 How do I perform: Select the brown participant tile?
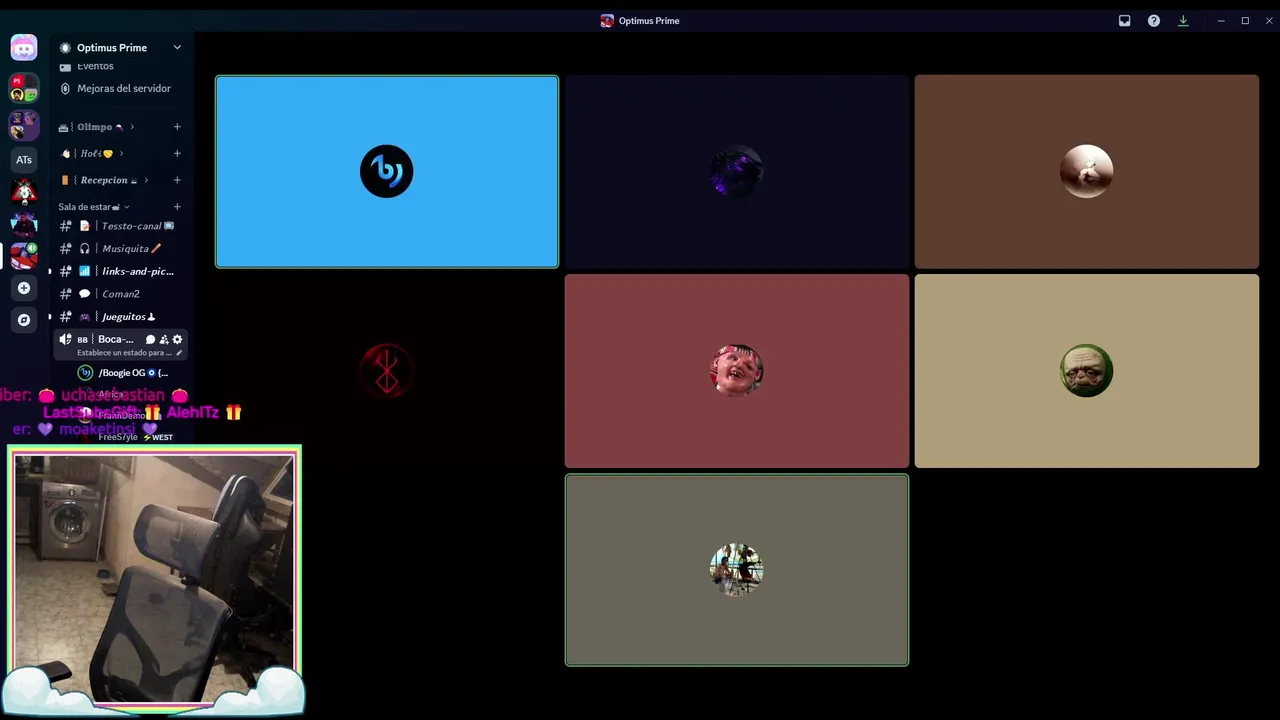click(x=1087, y=172)
